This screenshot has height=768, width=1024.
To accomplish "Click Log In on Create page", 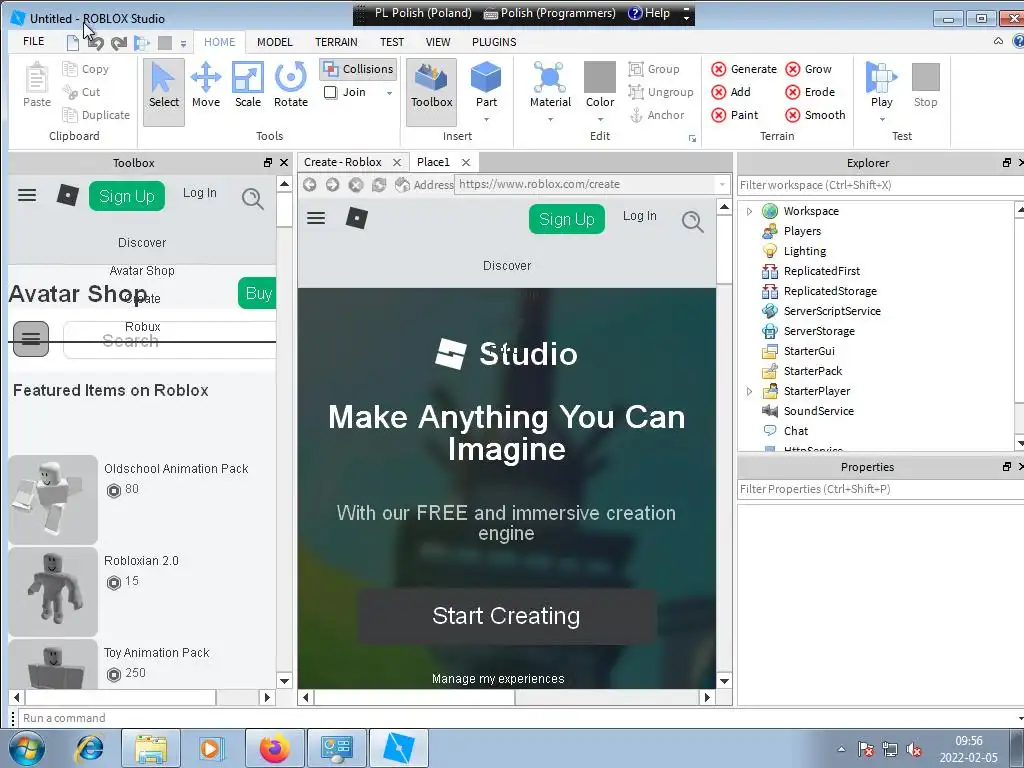I will (639, 216).
